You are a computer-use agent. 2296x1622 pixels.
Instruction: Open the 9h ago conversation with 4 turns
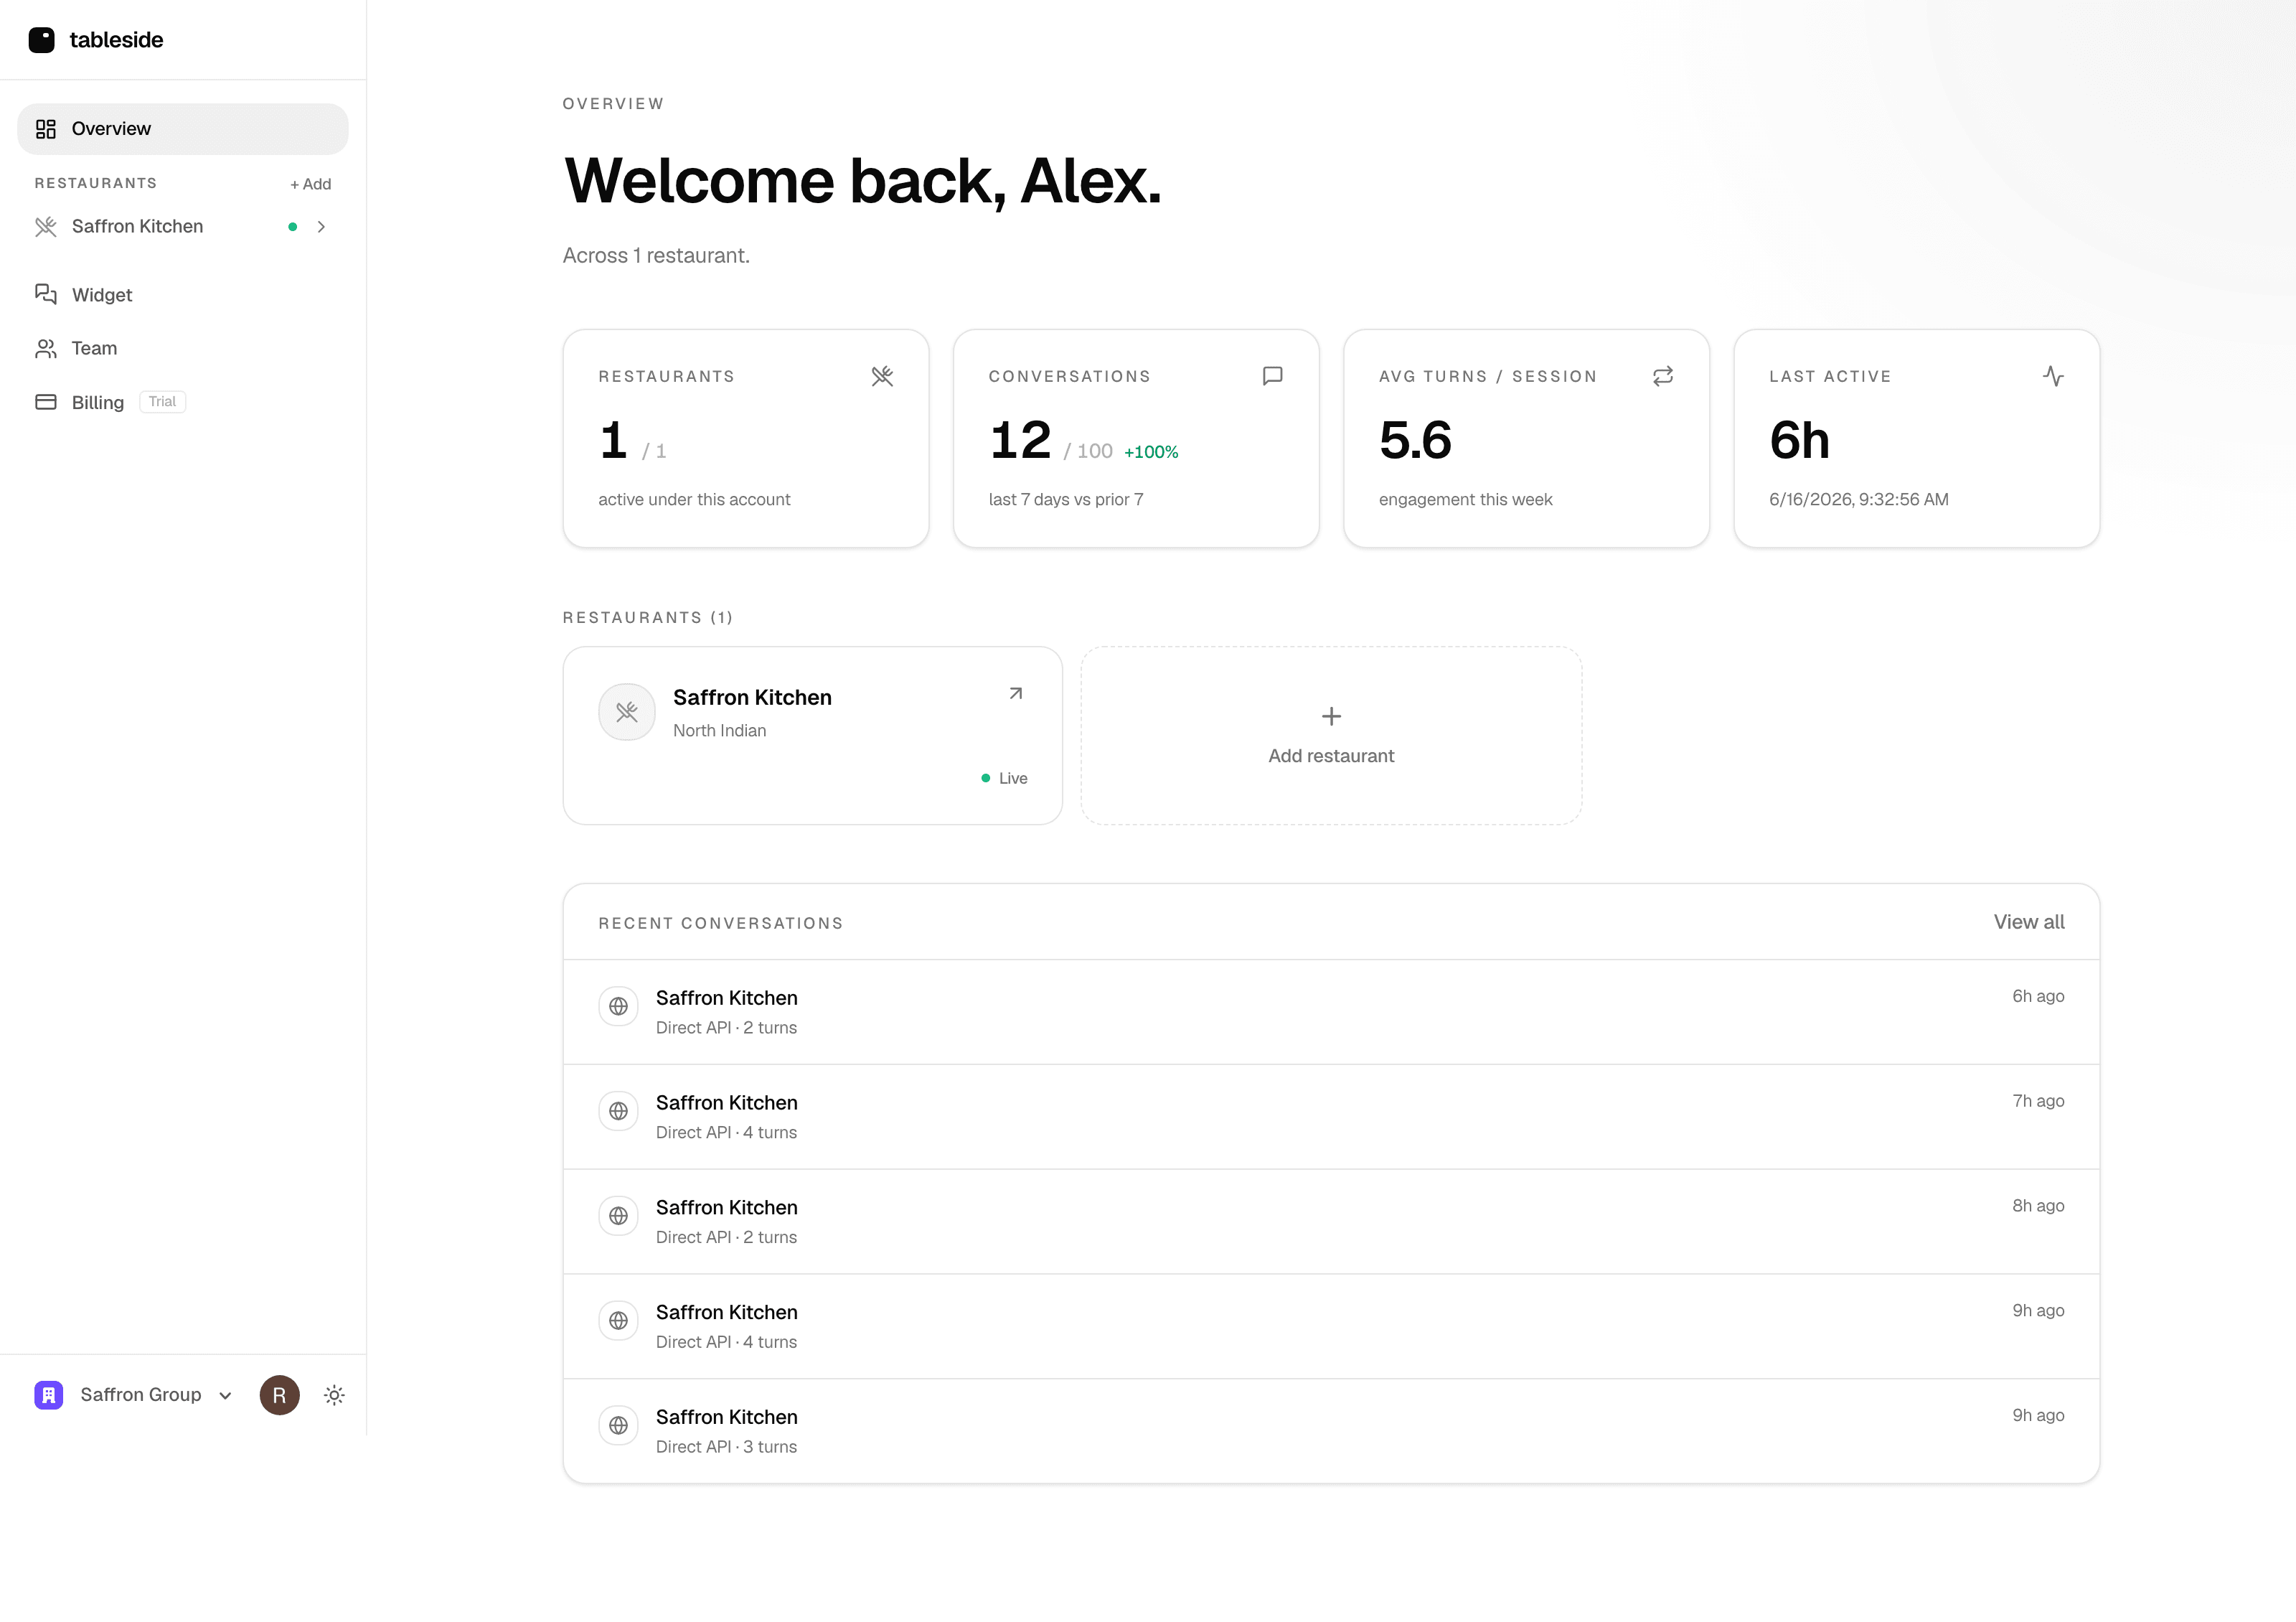click(1331, 1326)
